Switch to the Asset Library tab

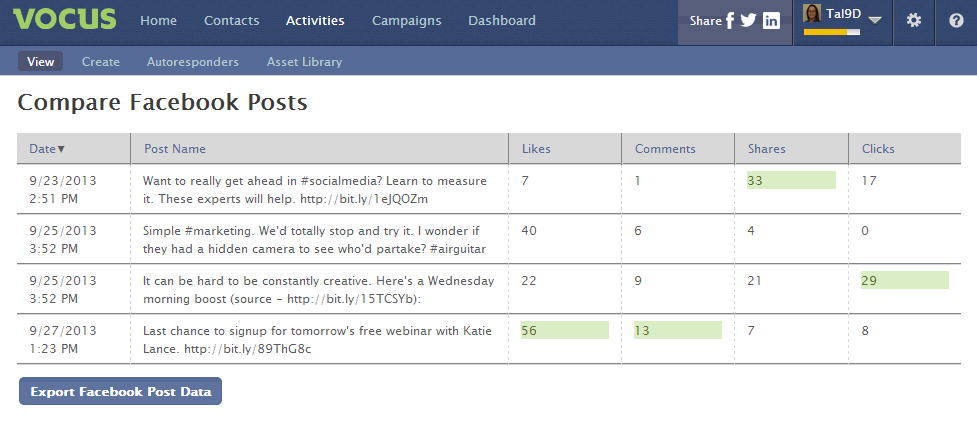304,62
